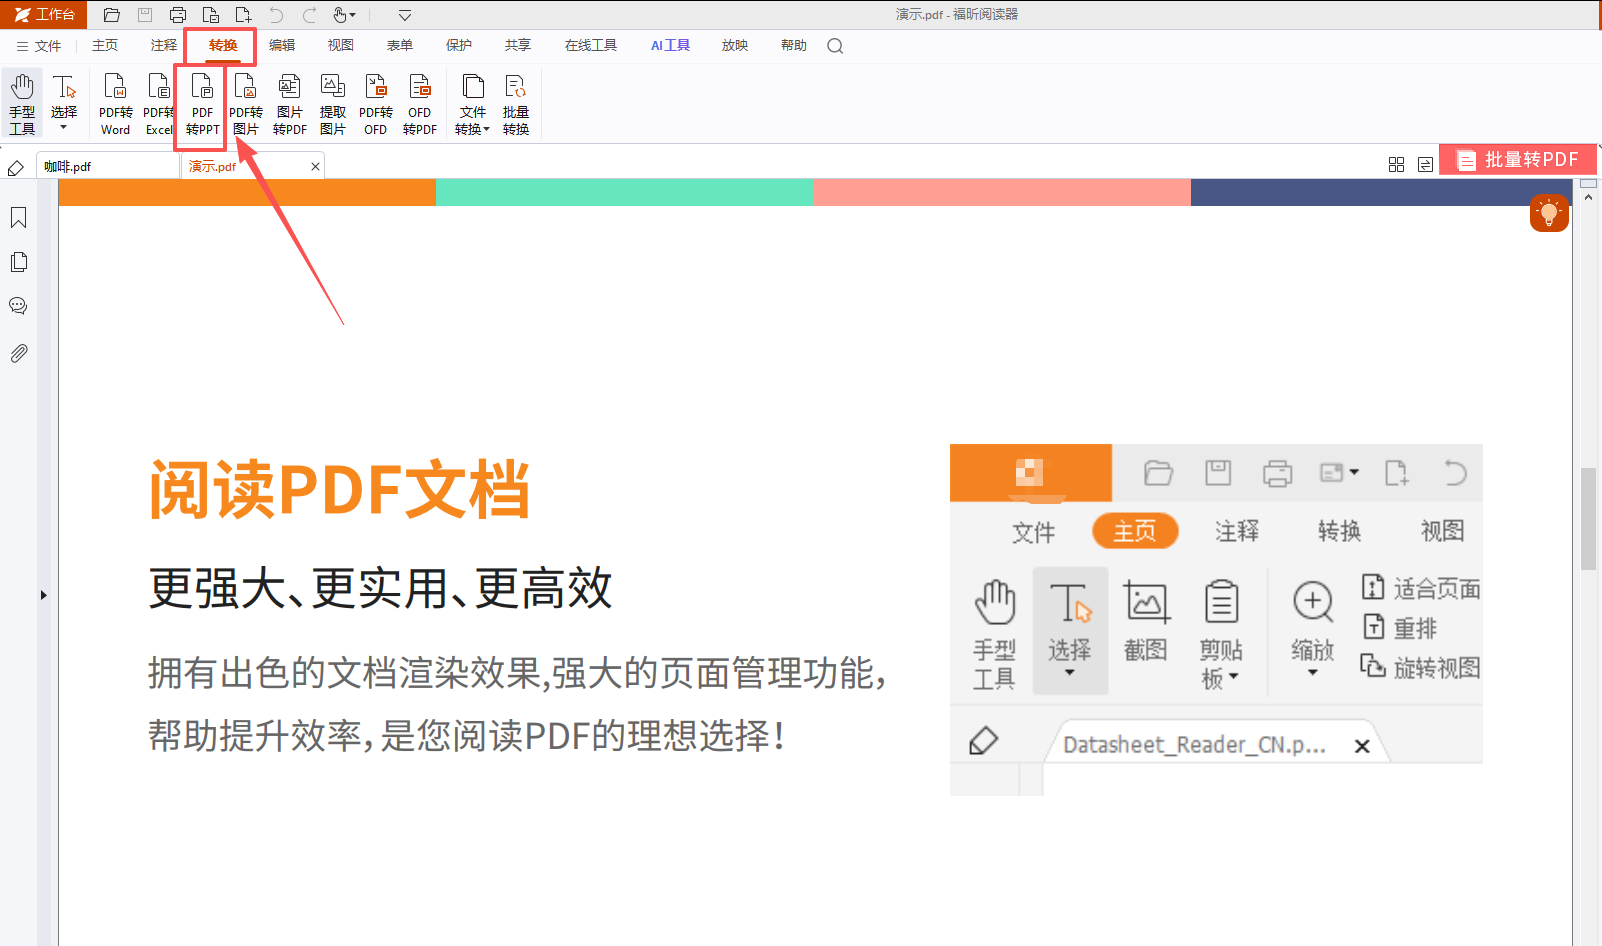Activate the 手型工具 hand tool
The image size is (1602, 946).
coord(22,104)
